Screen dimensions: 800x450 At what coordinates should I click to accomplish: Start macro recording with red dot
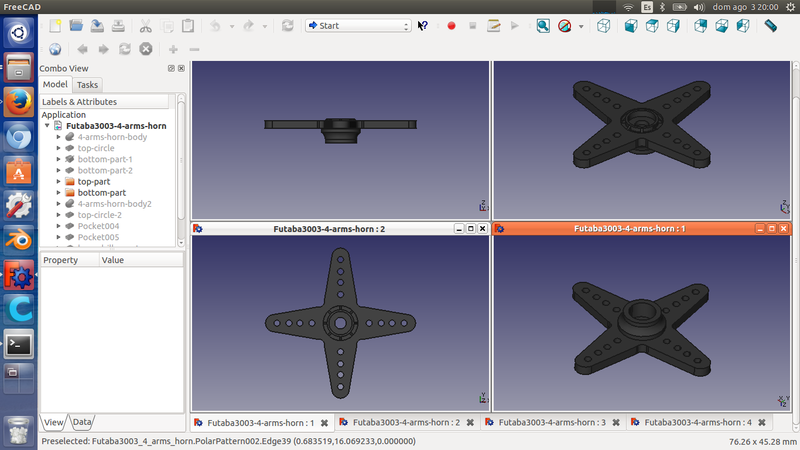(451, 26)
